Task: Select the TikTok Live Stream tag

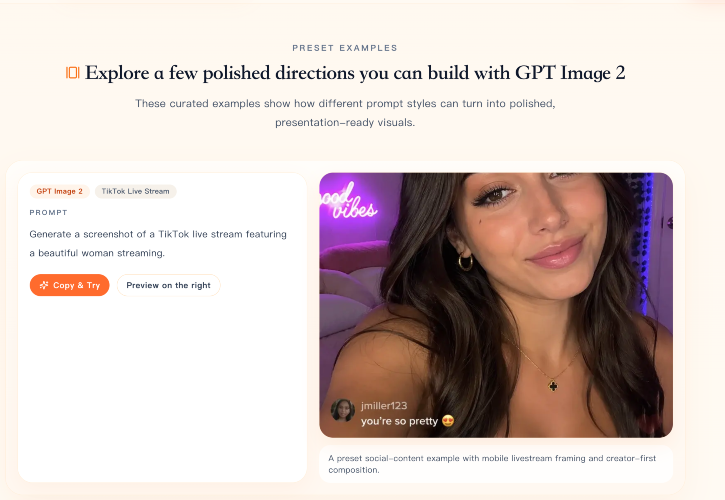Action: [x=135, y=191]
